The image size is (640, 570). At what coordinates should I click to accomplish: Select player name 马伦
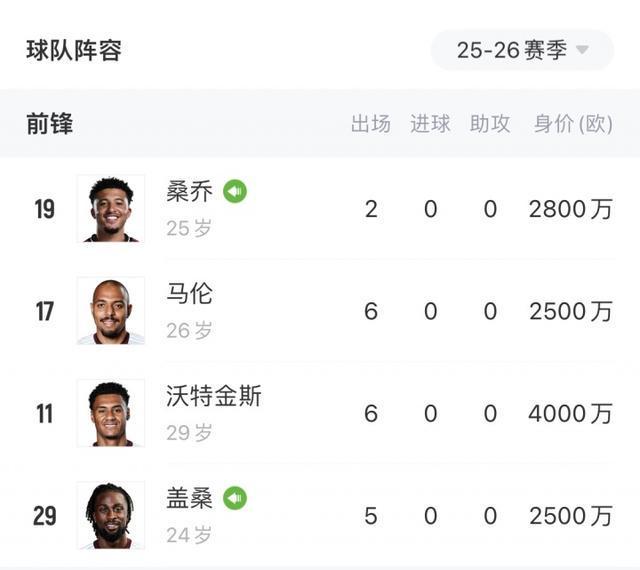[x=190, y=294]
